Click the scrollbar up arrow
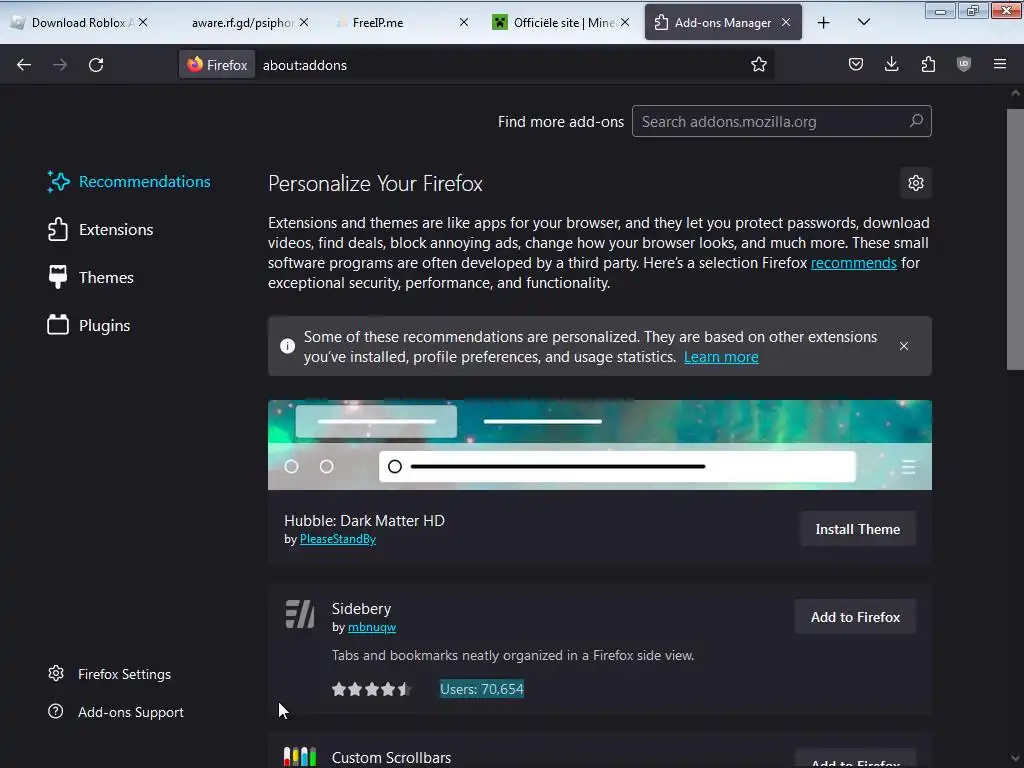Screen dimensions: 1024x768 point(1015,93)
